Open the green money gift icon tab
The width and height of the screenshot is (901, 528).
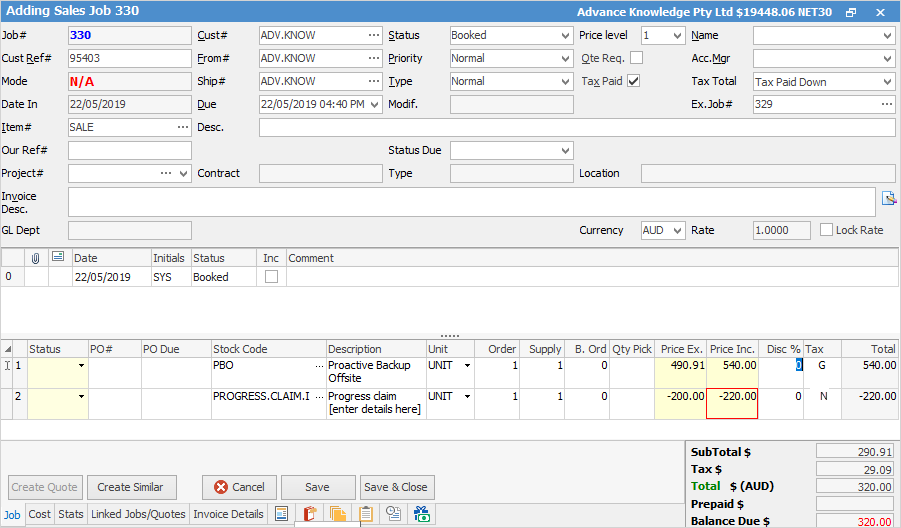tap(421, 514)
